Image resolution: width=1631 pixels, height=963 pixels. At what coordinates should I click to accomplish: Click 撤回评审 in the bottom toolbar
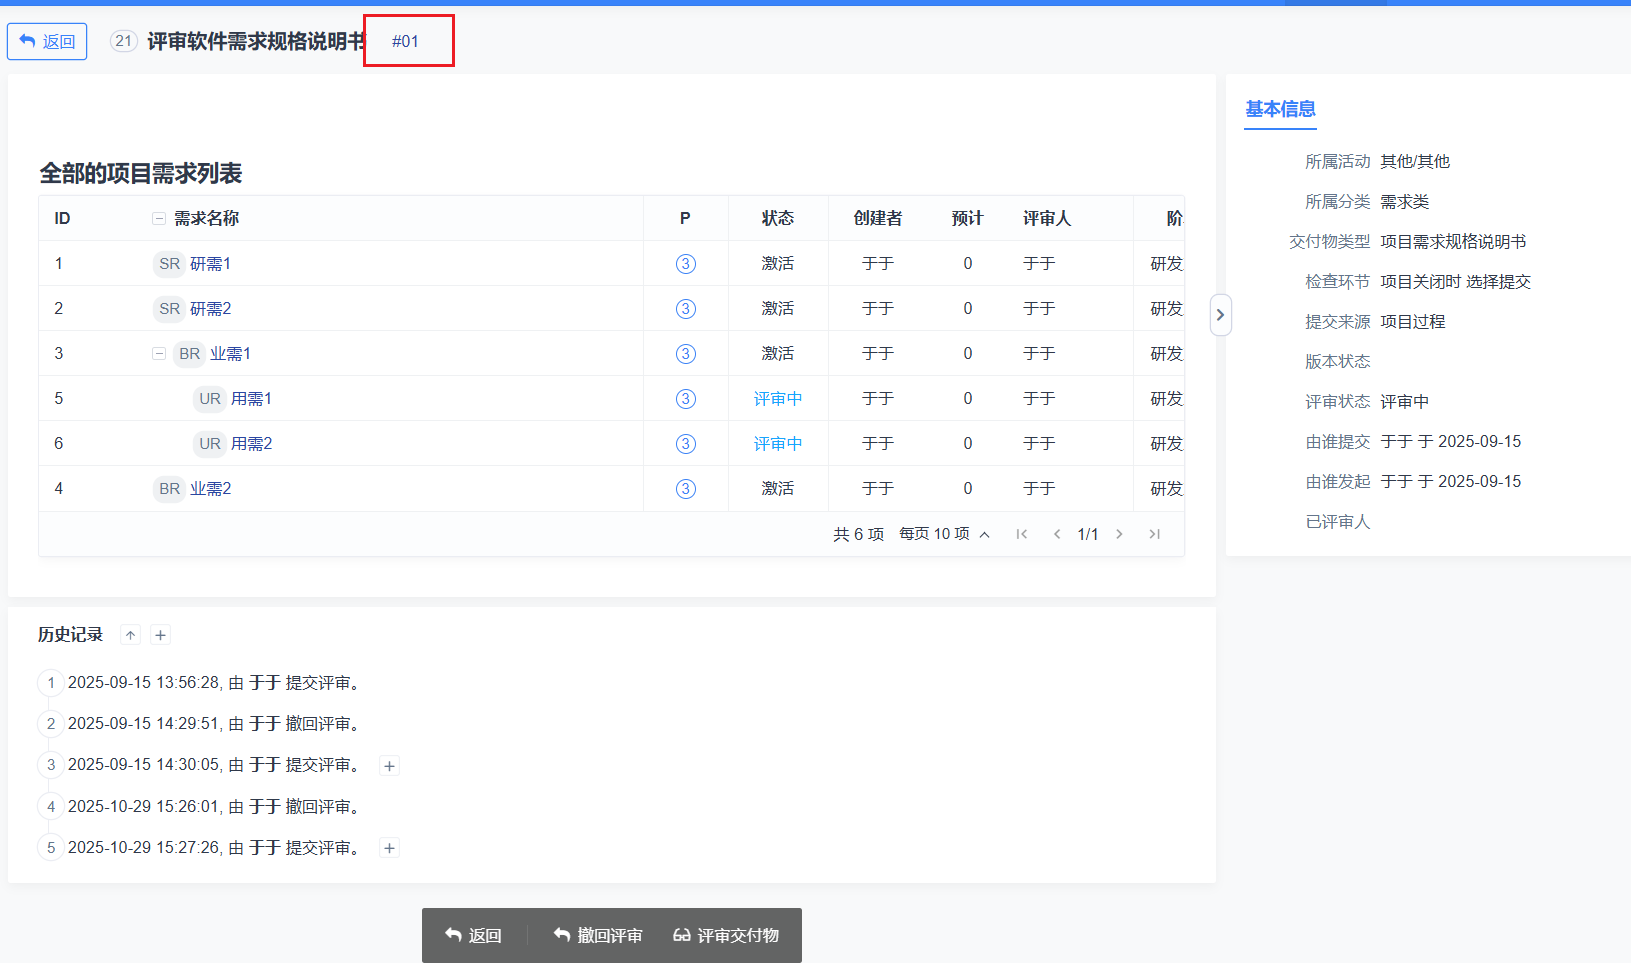point(598,935)
